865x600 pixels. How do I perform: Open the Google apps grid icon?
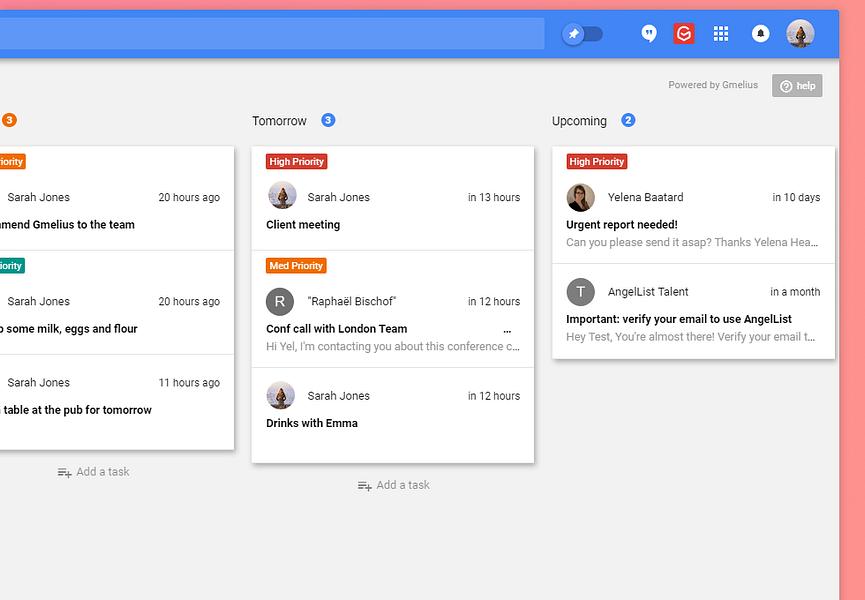[720, 34]
